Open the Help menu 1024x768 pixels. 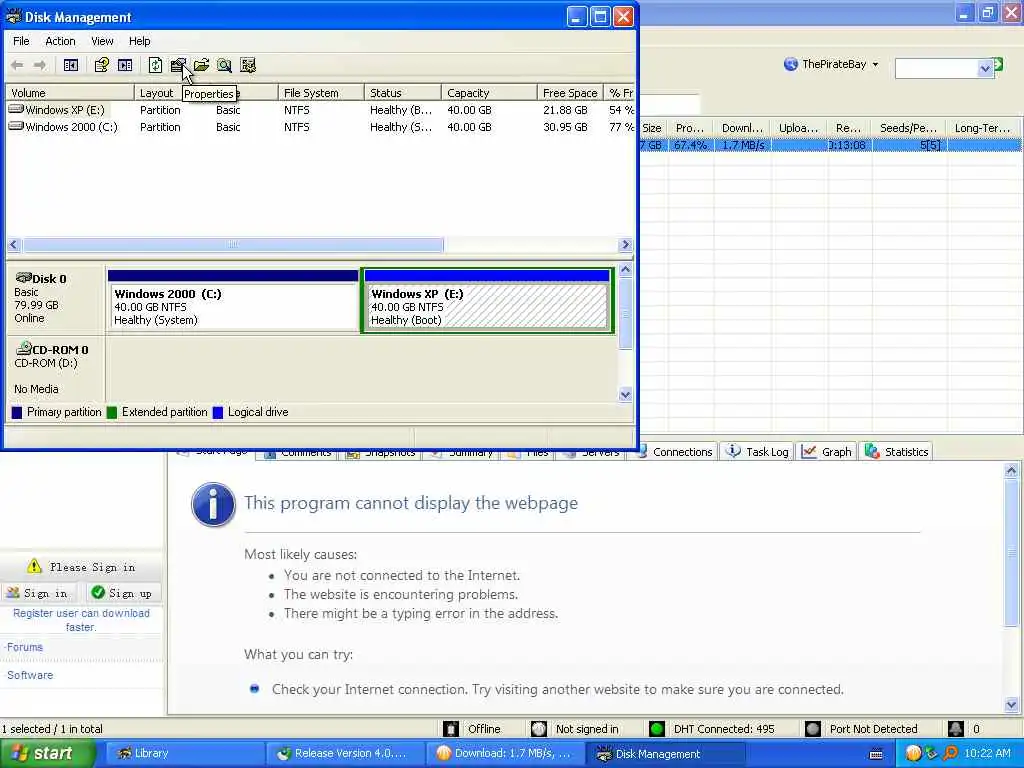[x=139, y=41]
